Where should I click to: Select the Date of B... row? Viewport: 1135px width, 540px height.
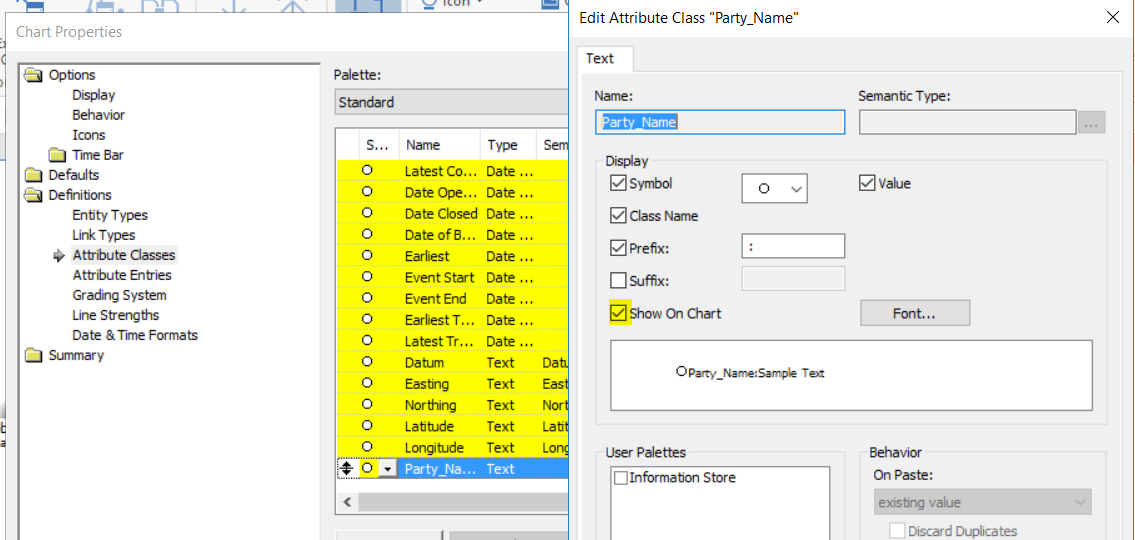[x=452, y=235]
